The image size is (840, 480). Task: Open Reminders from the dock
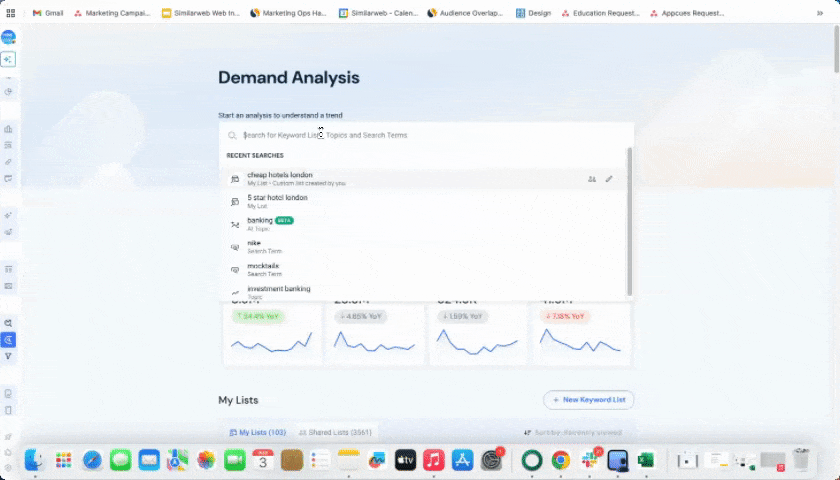[320, 460]
